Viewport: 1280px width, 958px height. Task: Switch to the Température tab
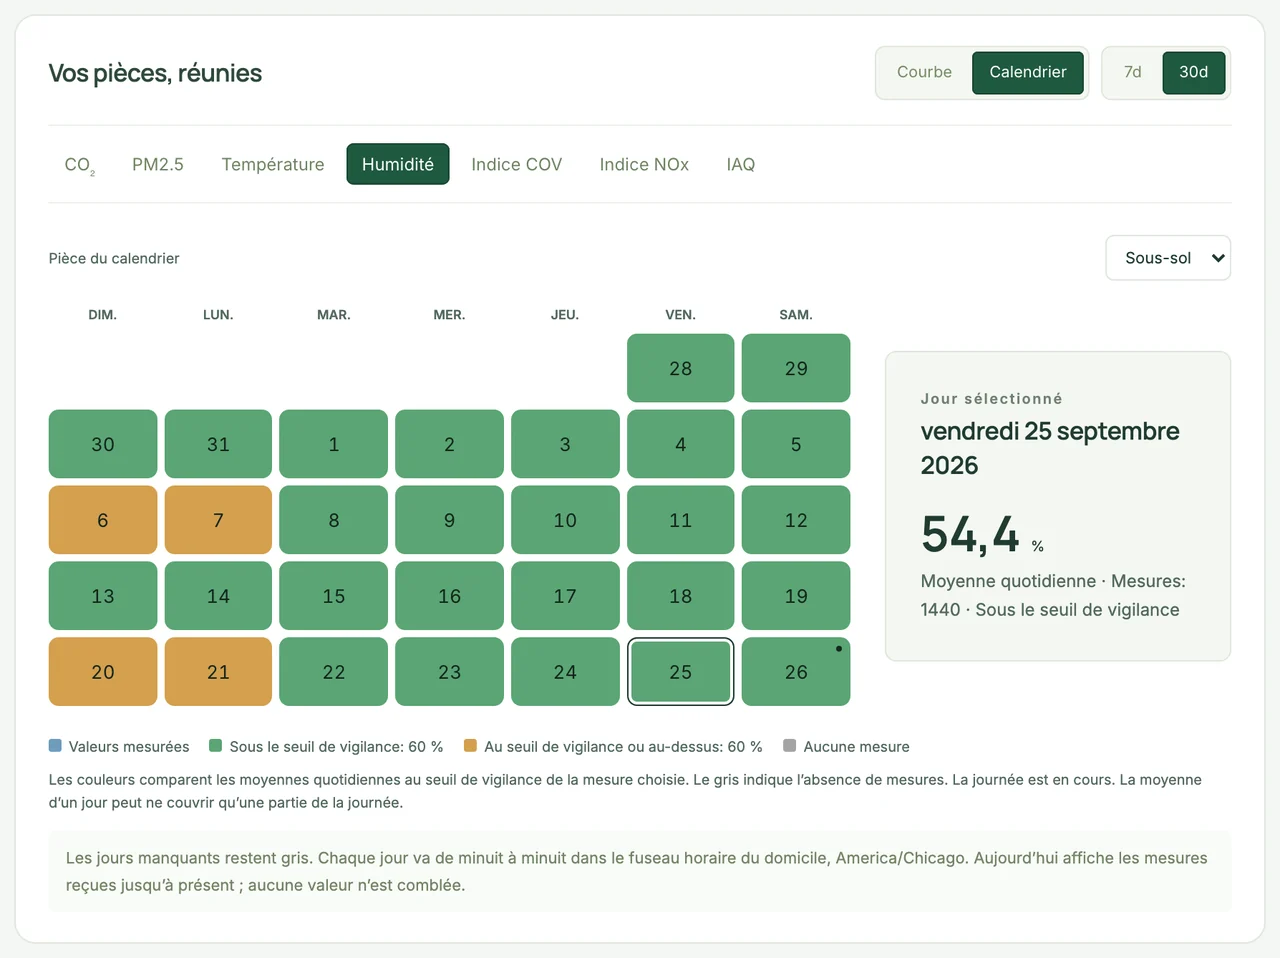point(273,164)
